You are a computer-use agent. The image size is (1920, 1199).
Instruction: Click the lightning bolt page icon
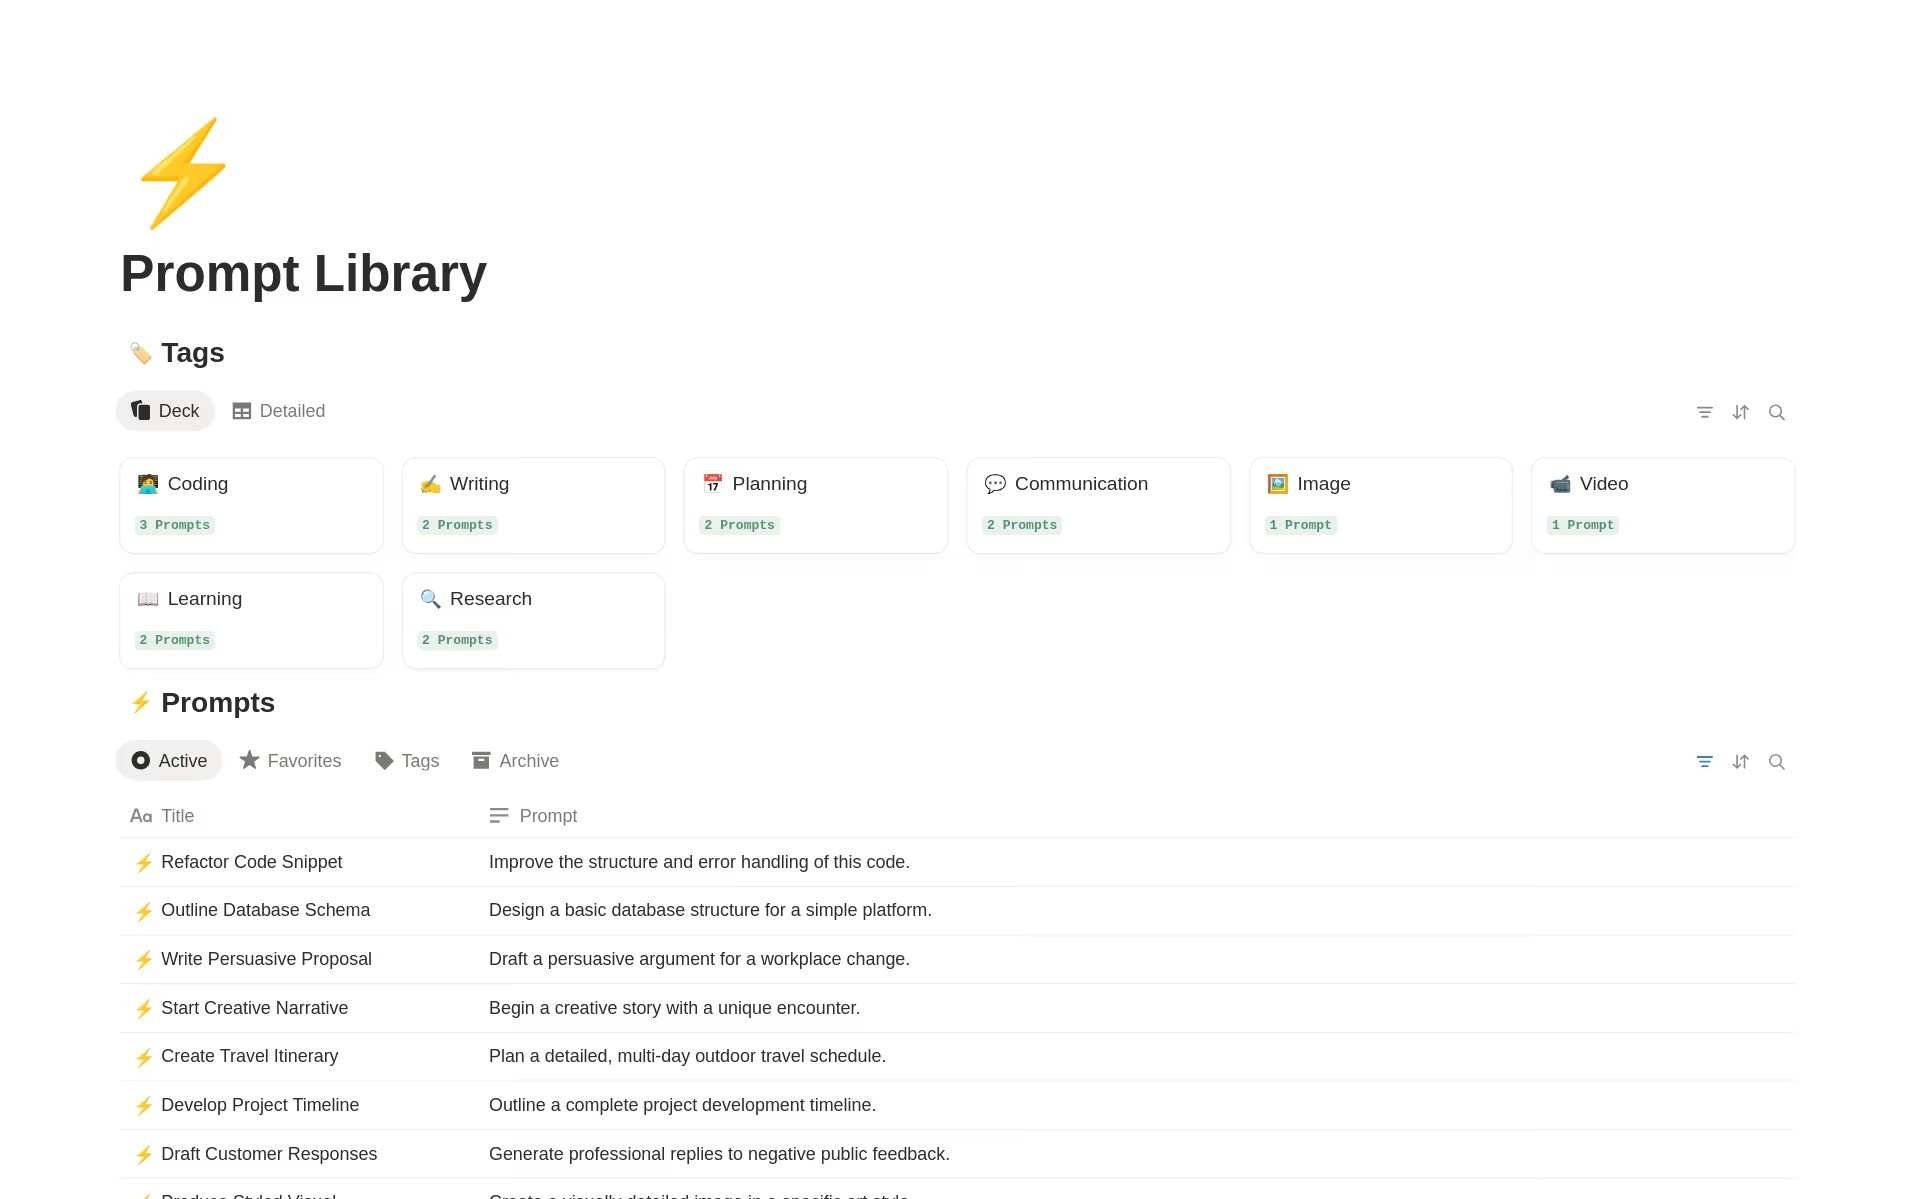pyautogui.click(x=183, y=173)
